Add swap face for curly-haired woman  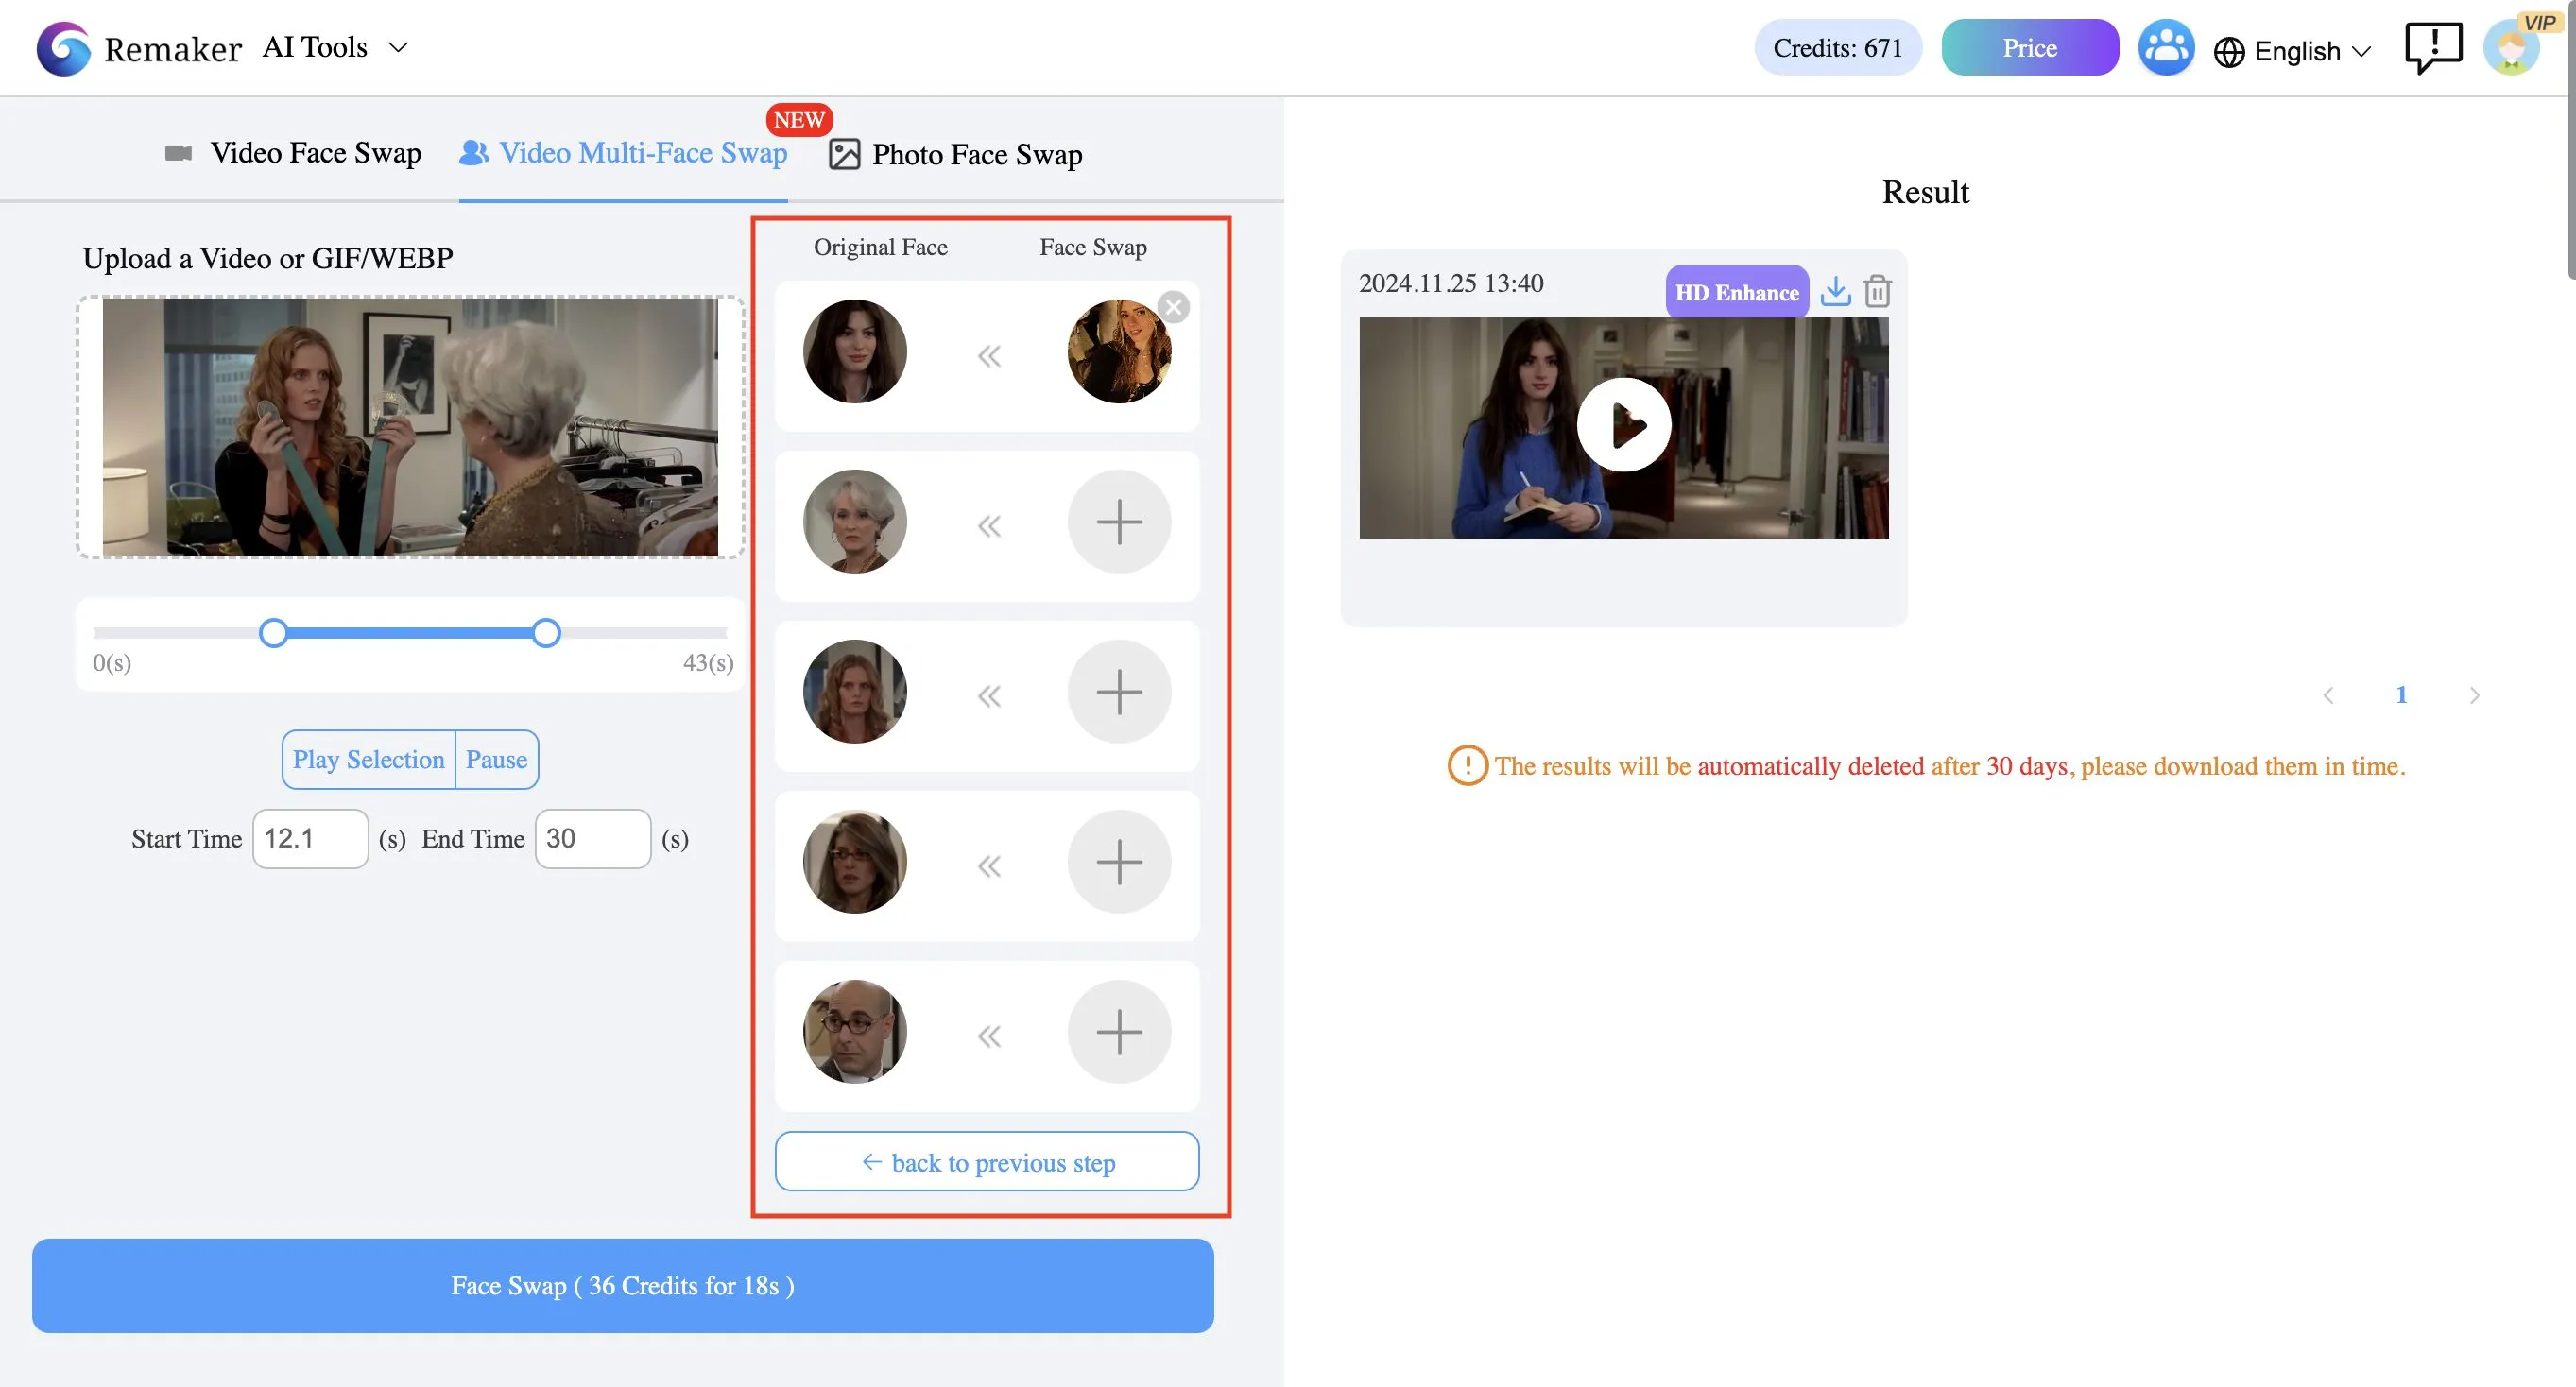click(x=1119, y=692)
